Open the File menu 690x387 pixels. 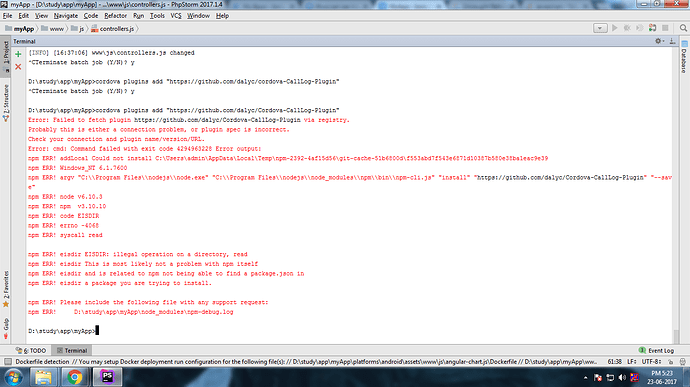pos(7,16)
